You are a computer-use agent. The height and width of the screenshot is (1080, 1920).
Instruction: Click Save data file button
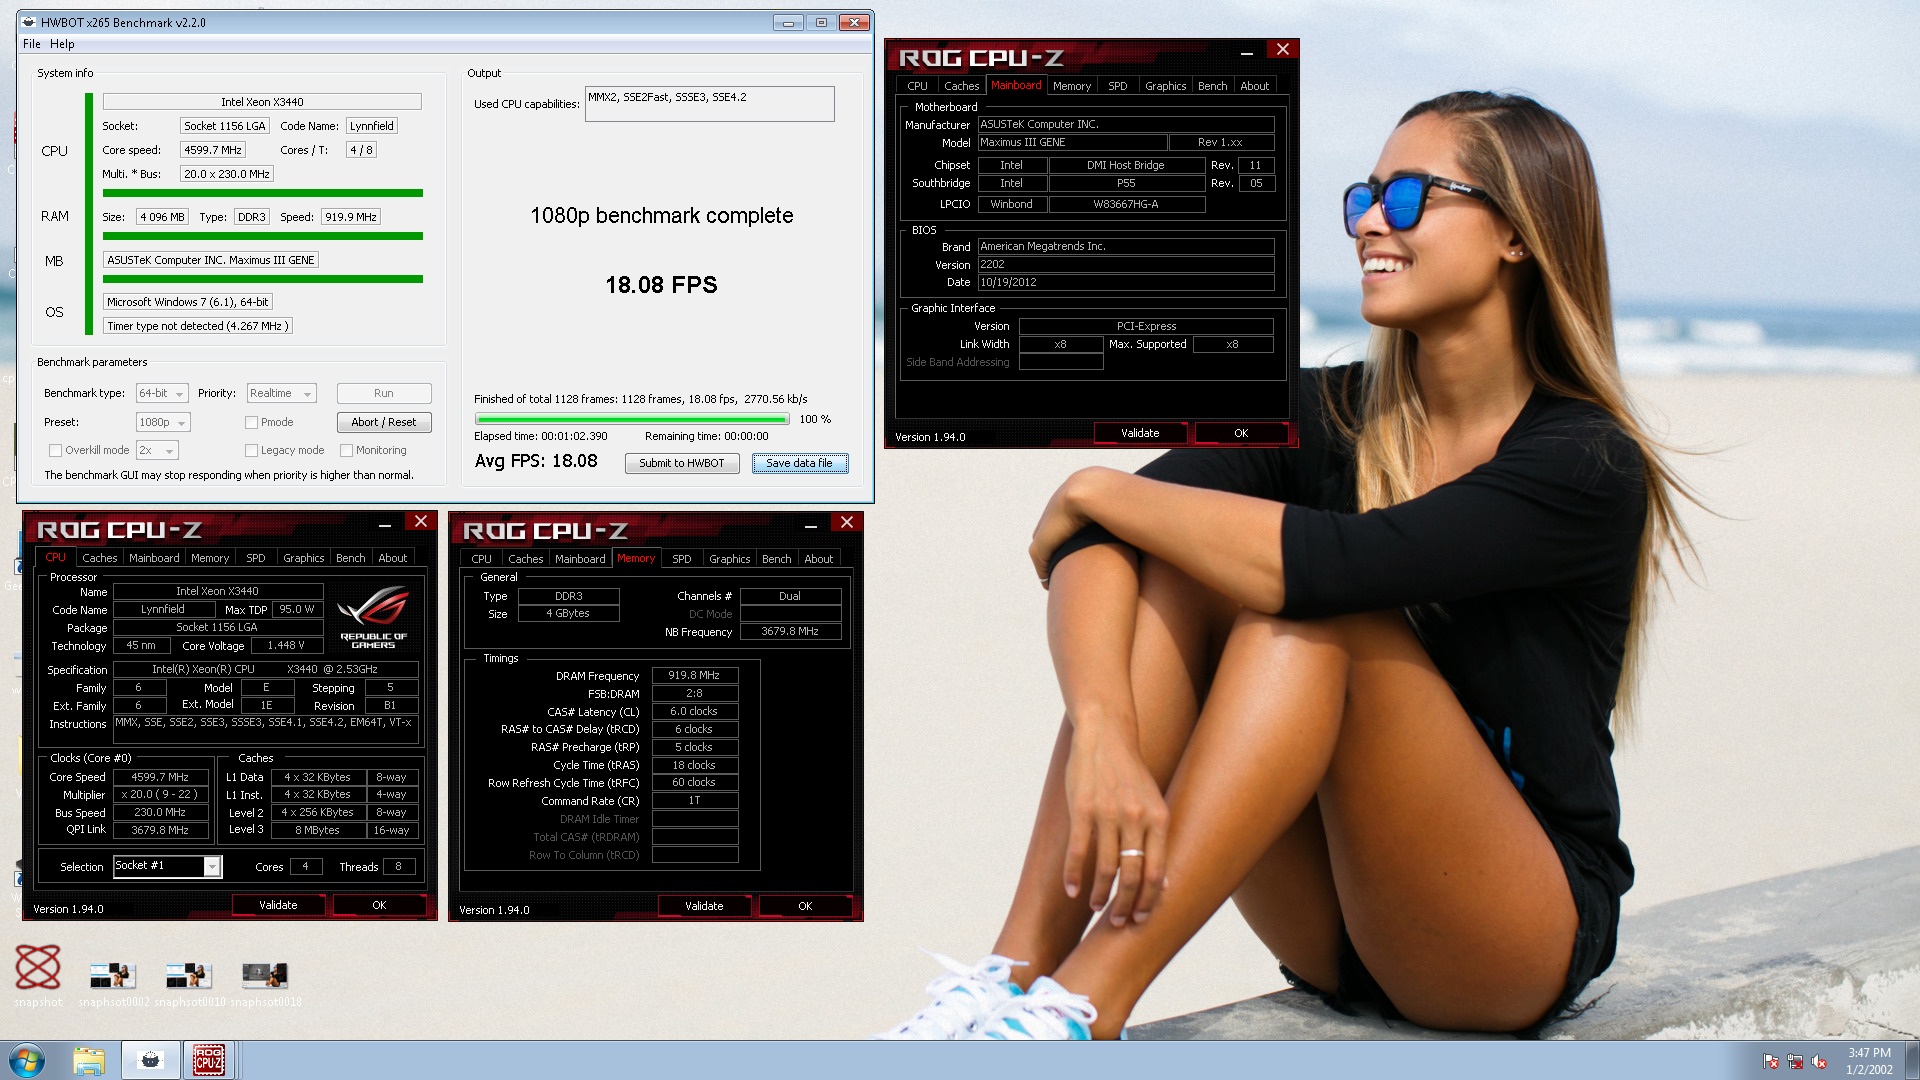tap(799, 463)
